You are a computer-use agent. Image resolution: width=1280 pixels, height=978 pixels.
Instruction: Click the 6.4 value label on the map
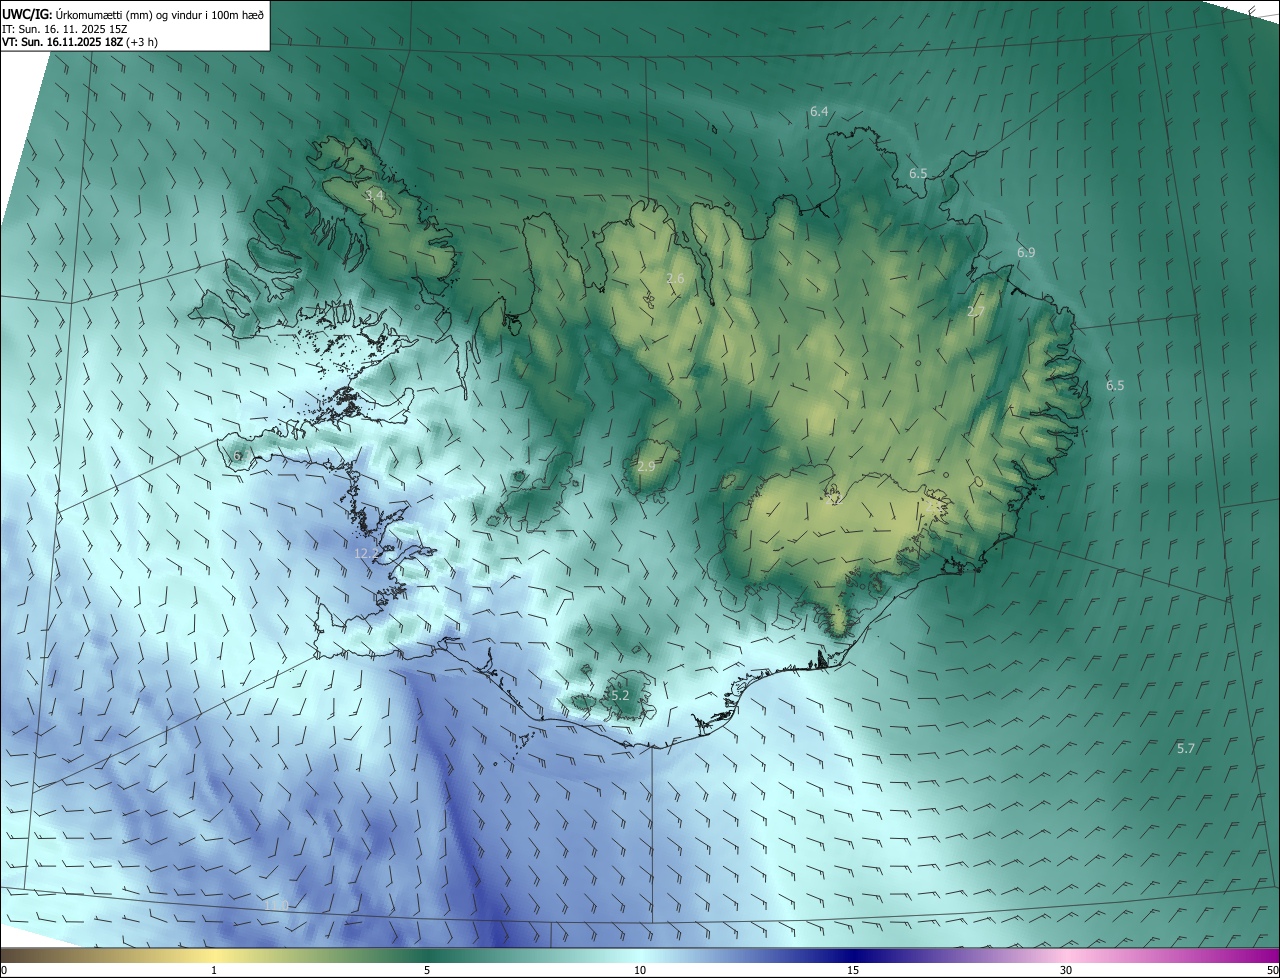coord(819,111)
